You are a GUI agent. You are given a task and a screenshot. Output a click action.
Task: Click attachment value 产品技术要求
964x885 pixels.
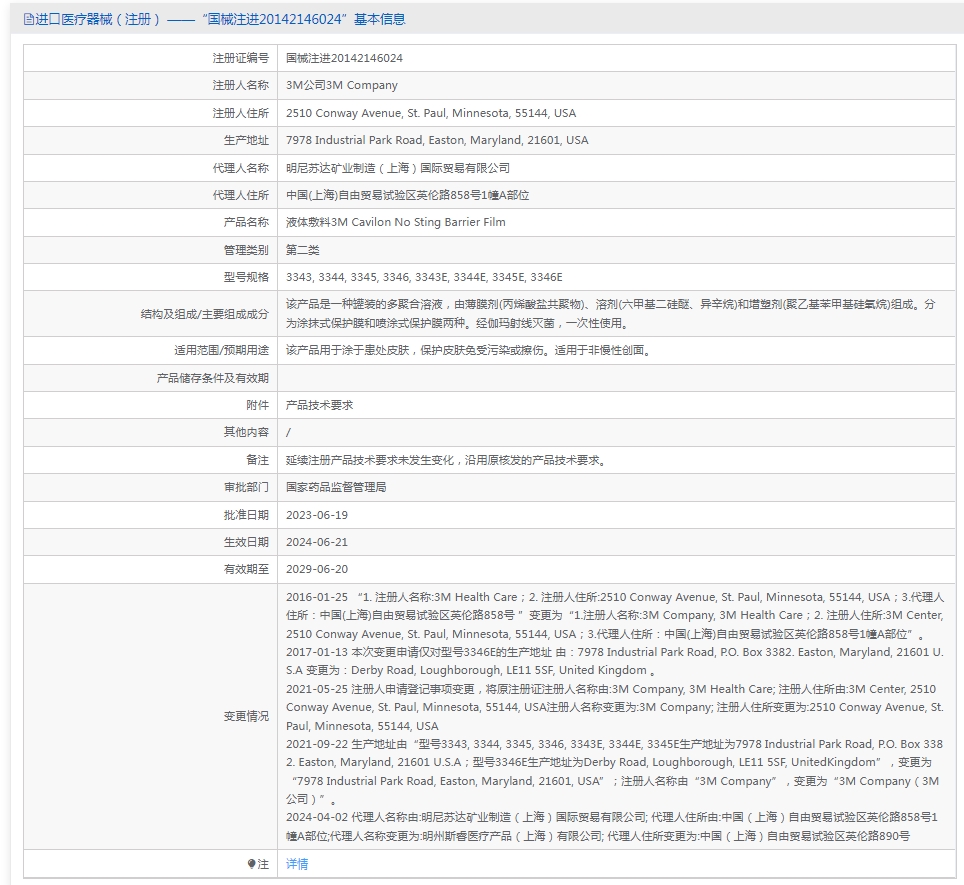coord(320,405)
